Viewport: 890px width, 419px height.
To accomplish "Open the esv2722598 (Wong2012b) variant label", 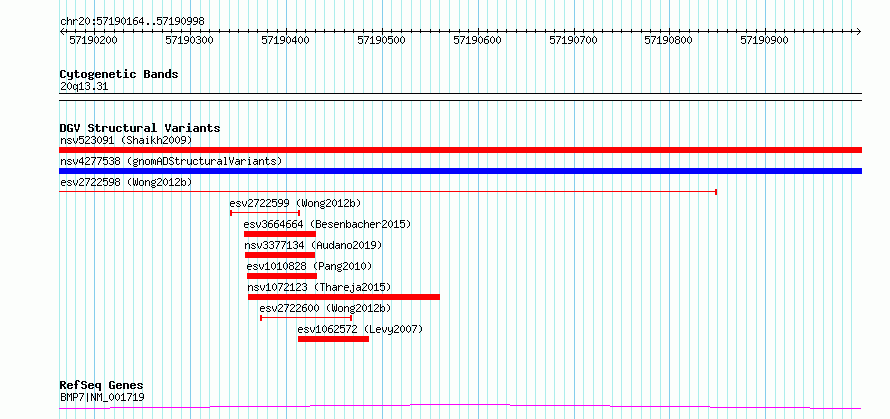I will coord(126,182).
